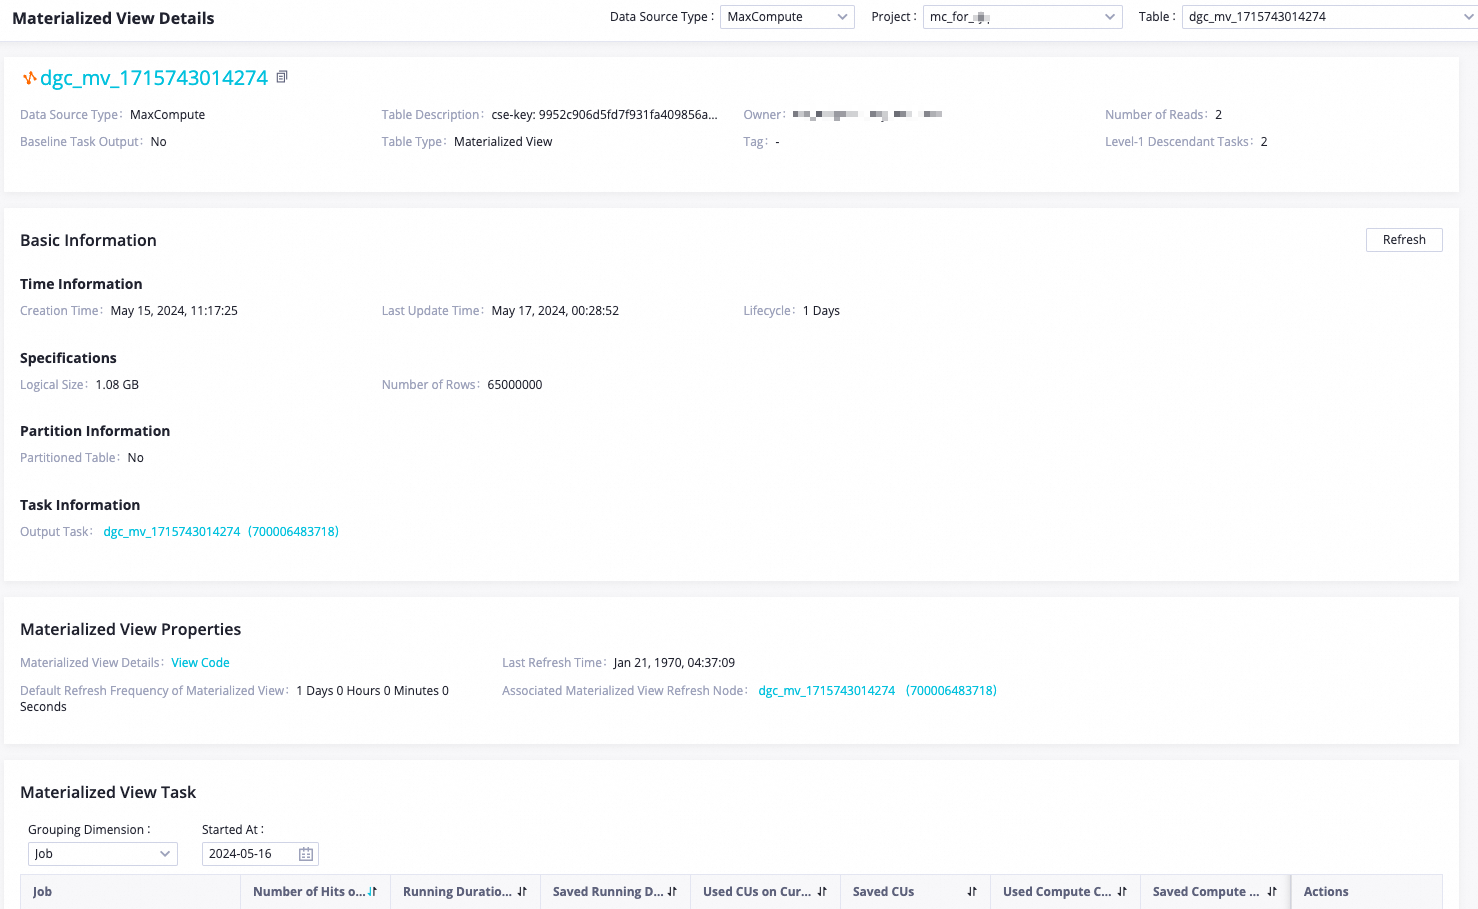Sort by Saved CUs column
The width and height of the screenshot is (1478, 909).
[972, 892]
